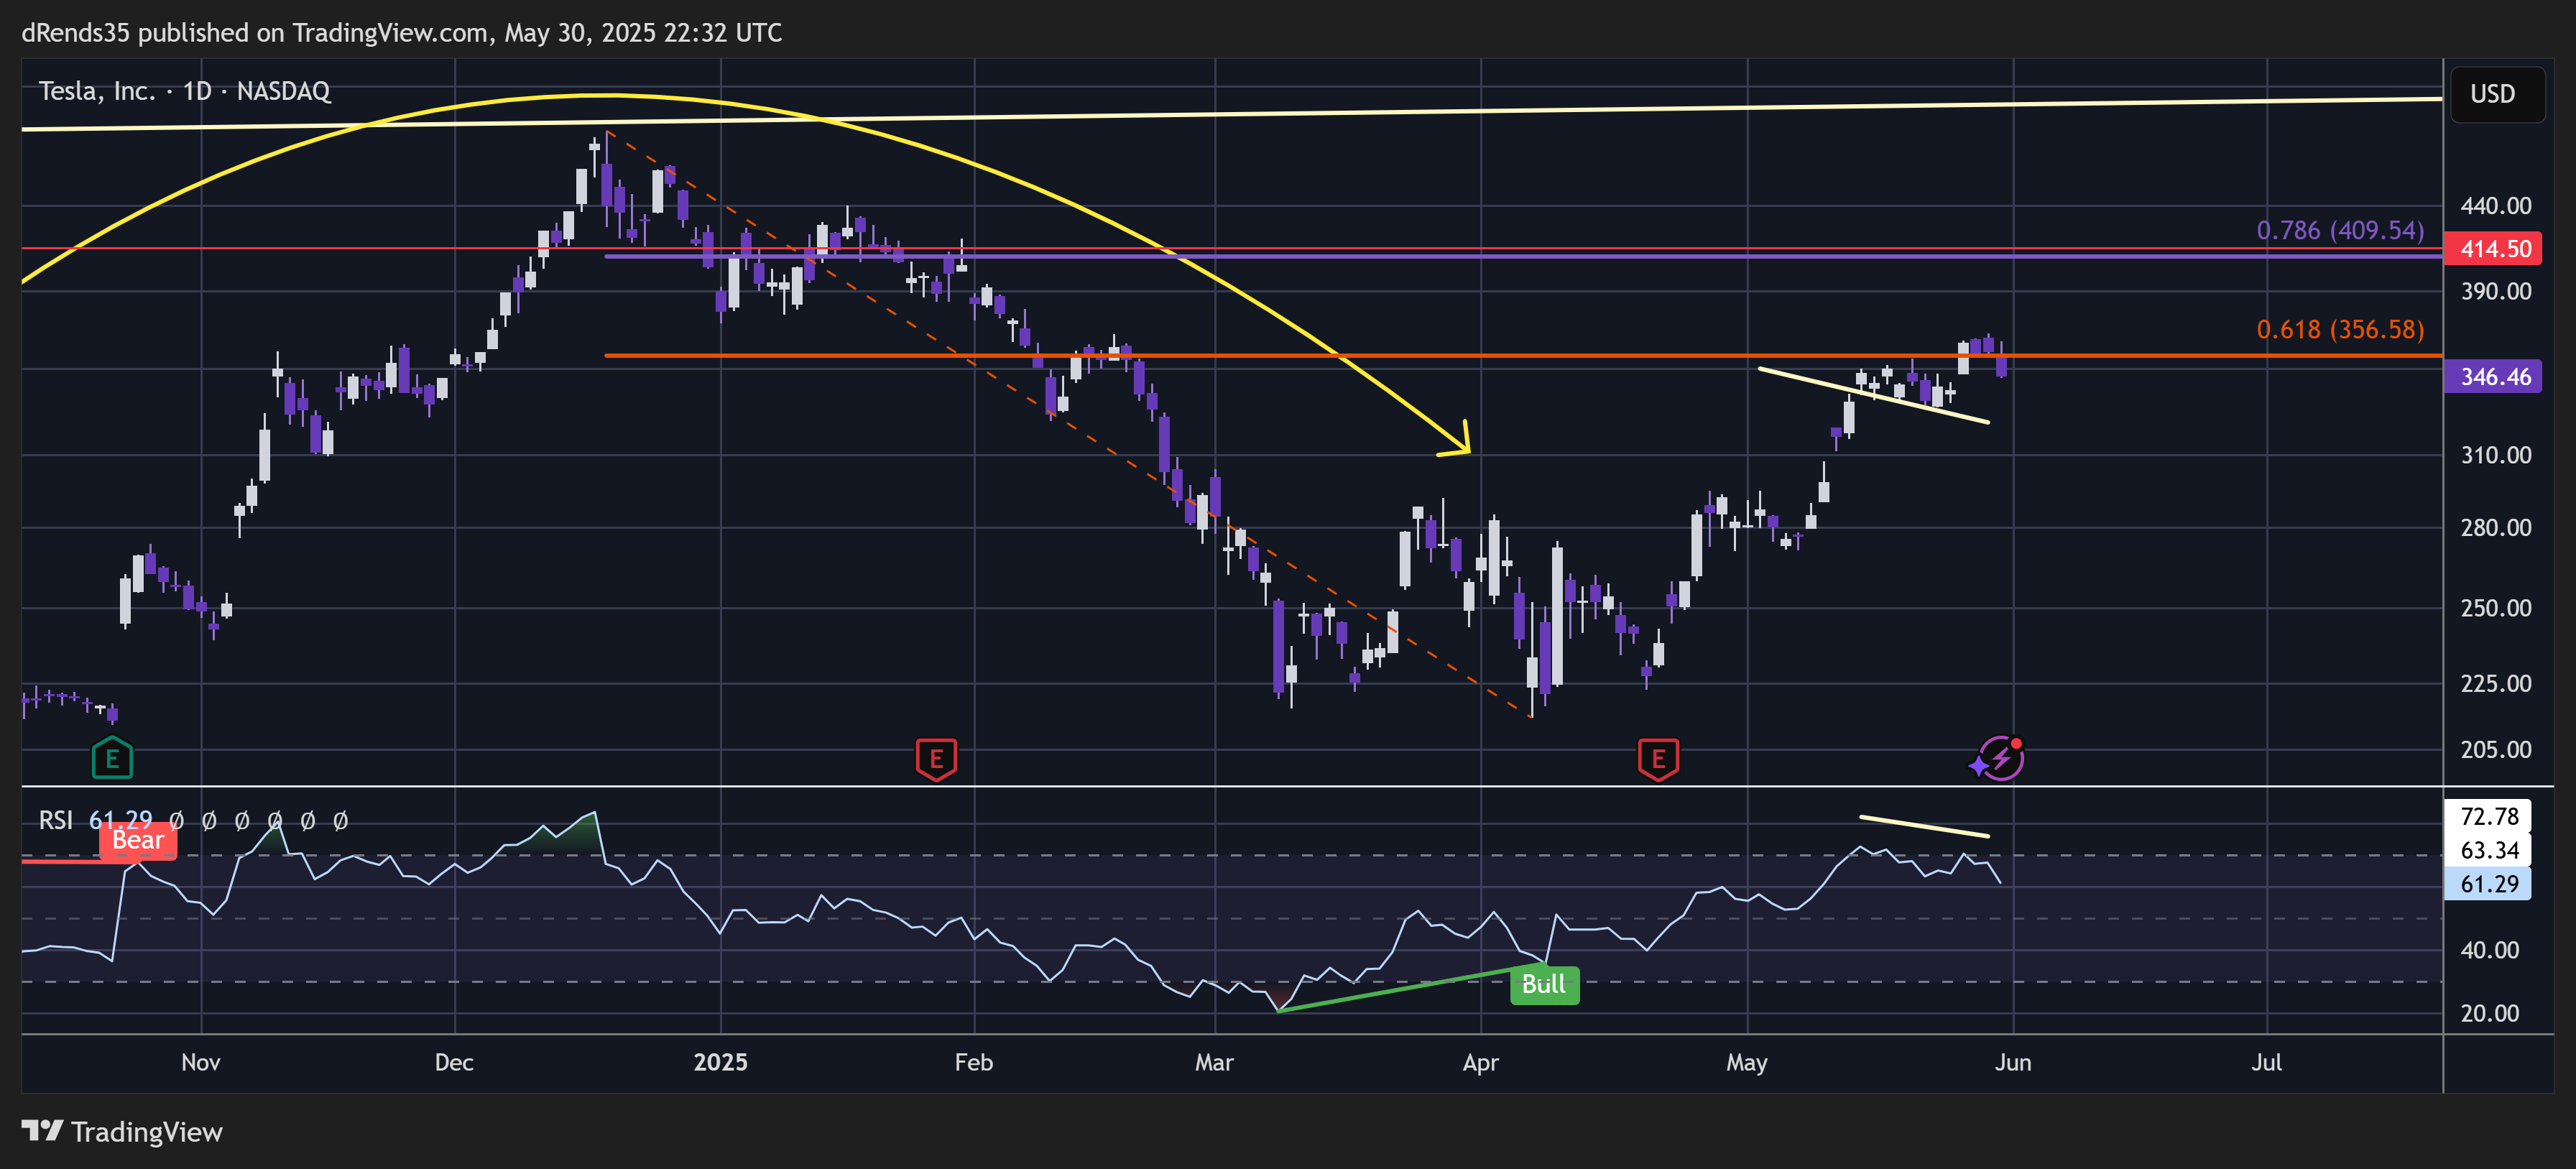
Task: Click the 2025 label on time axis
Action: pos(721,1062)
